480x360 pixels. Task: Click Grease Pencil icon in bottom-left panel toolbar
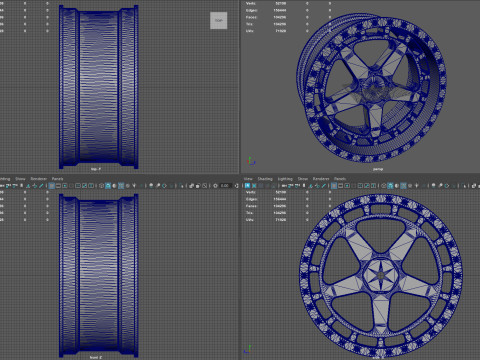click(x=41, y=186)
